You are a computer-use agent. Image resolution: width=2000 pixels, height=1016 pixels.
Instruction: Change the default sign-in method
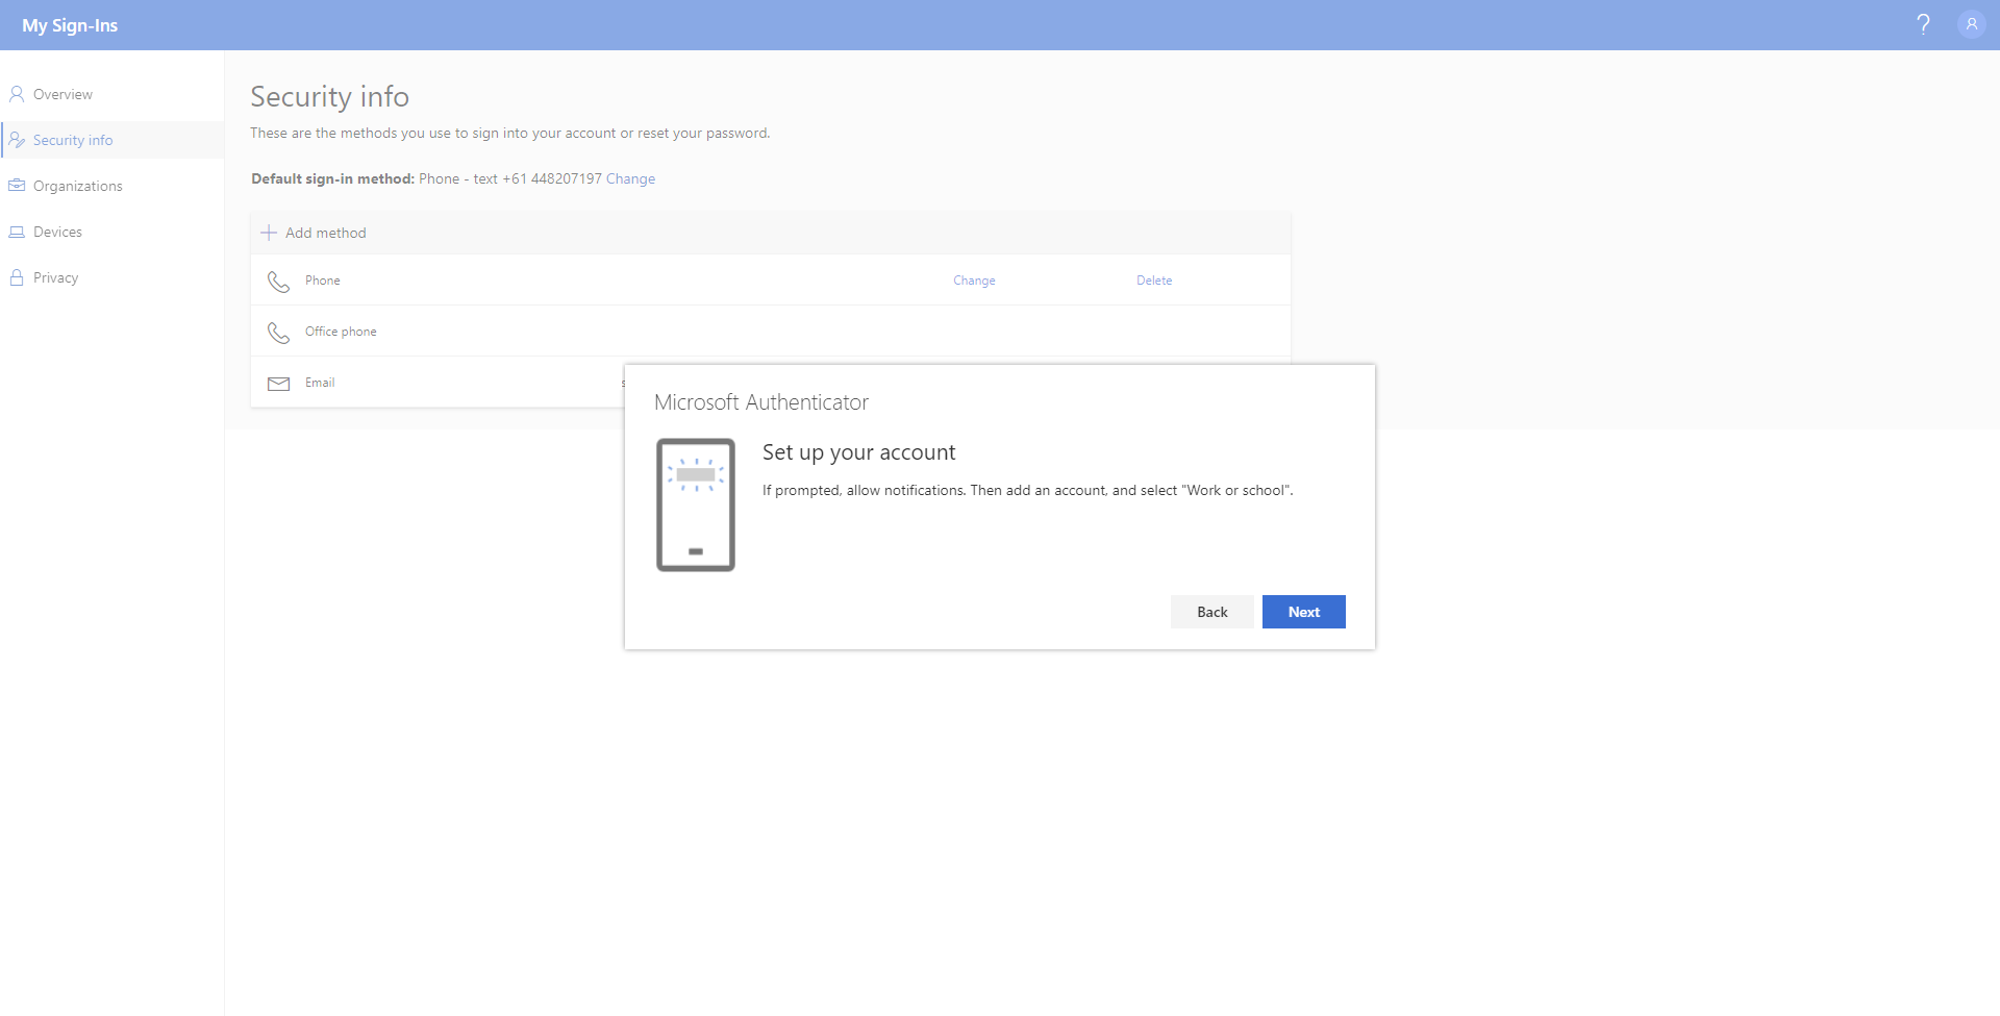[x=630, y=179]
